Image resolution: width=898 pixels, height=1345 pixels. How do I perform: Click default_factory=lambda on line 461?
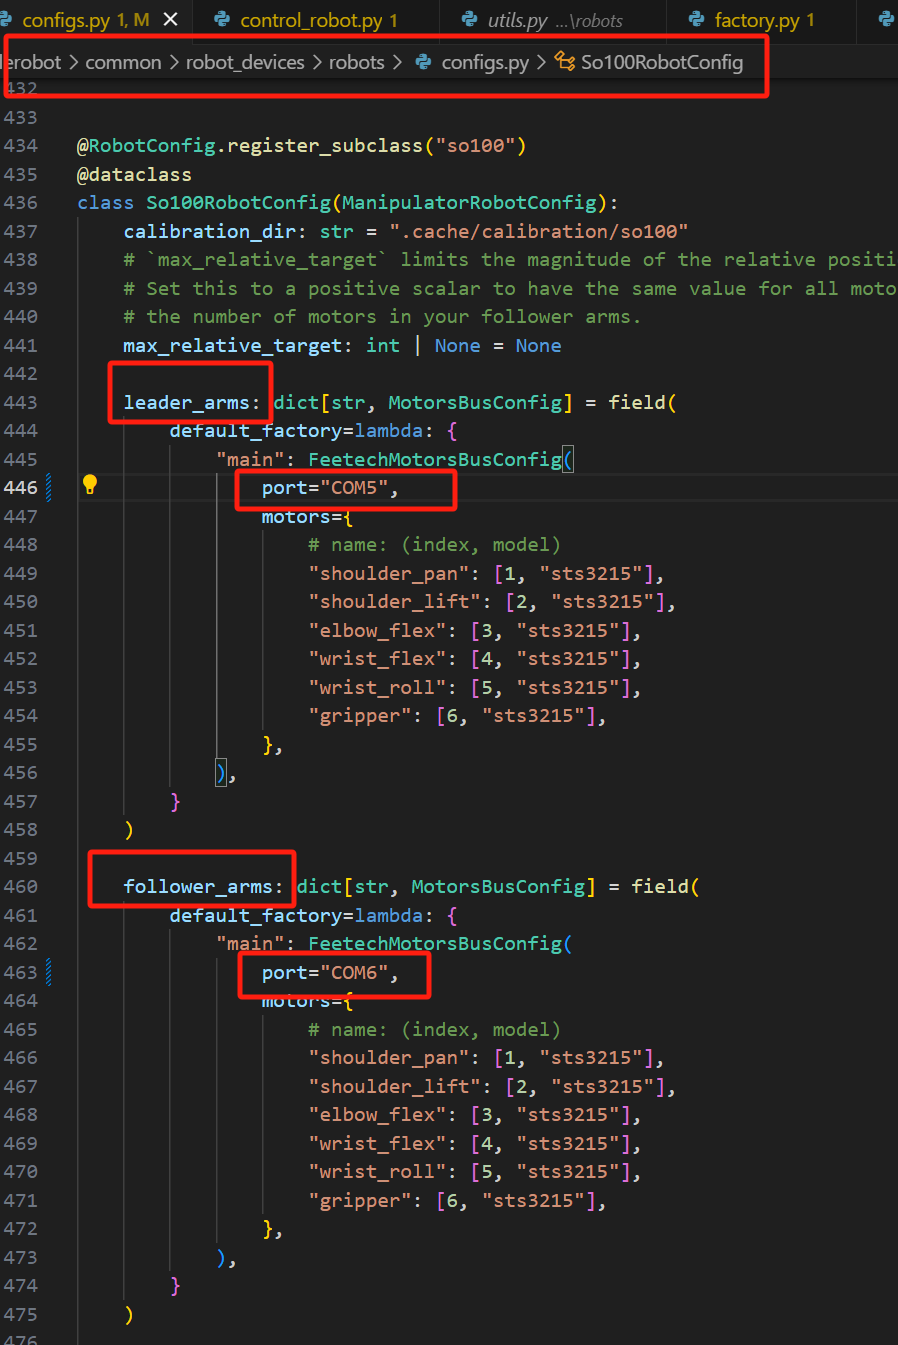[x=296, y=915]
